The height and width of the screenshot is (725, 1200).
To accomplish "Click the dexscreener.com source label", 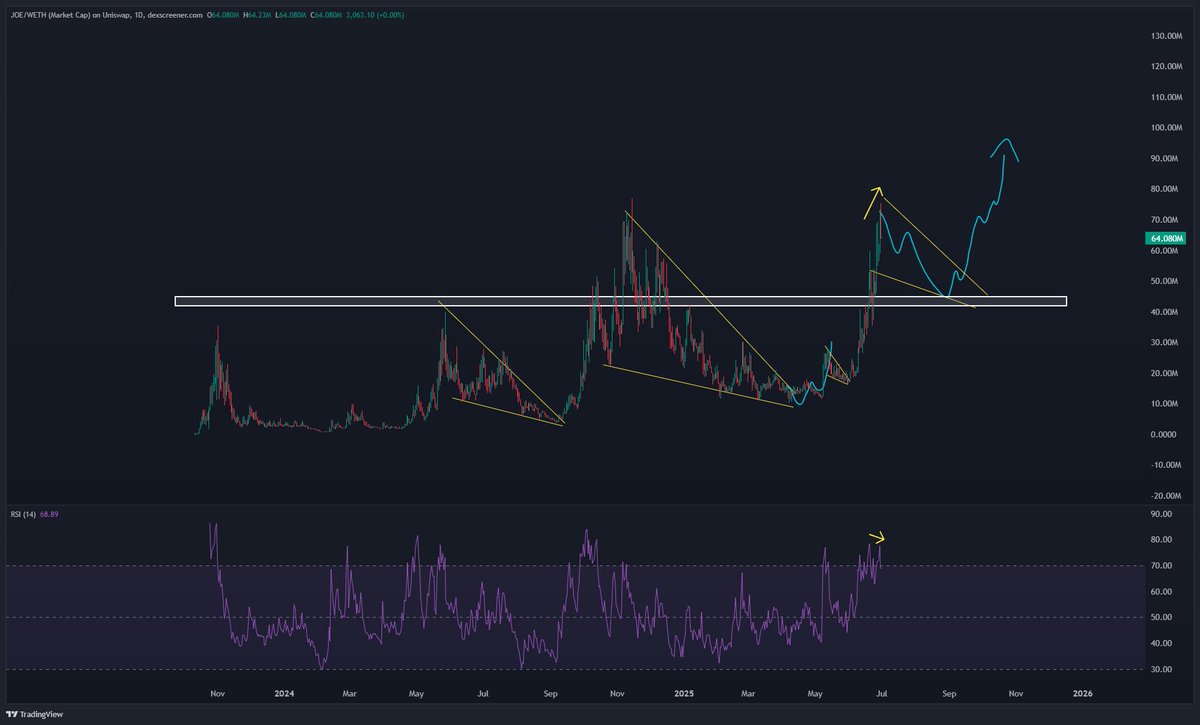I will 175,15.
